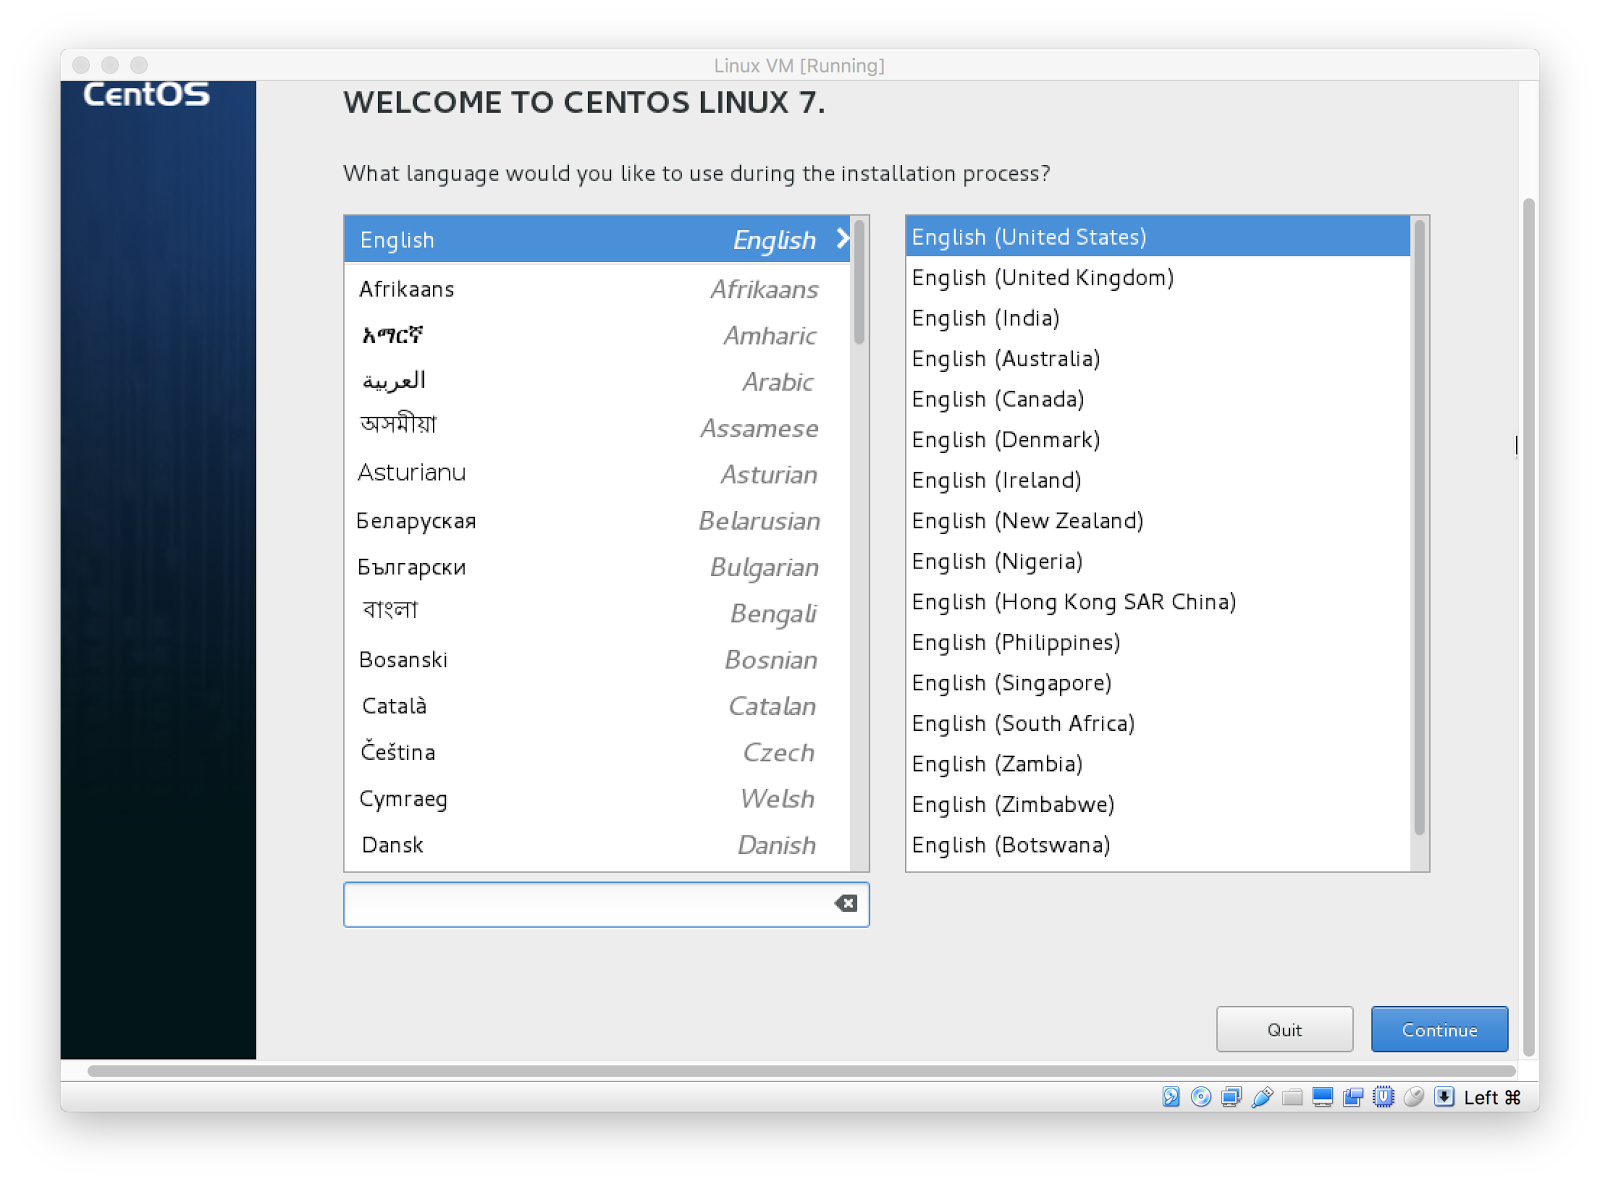The height and width of the screenshot is (1184, 1600).
Task: Click the Continue button
Action: (1439, 1029)
